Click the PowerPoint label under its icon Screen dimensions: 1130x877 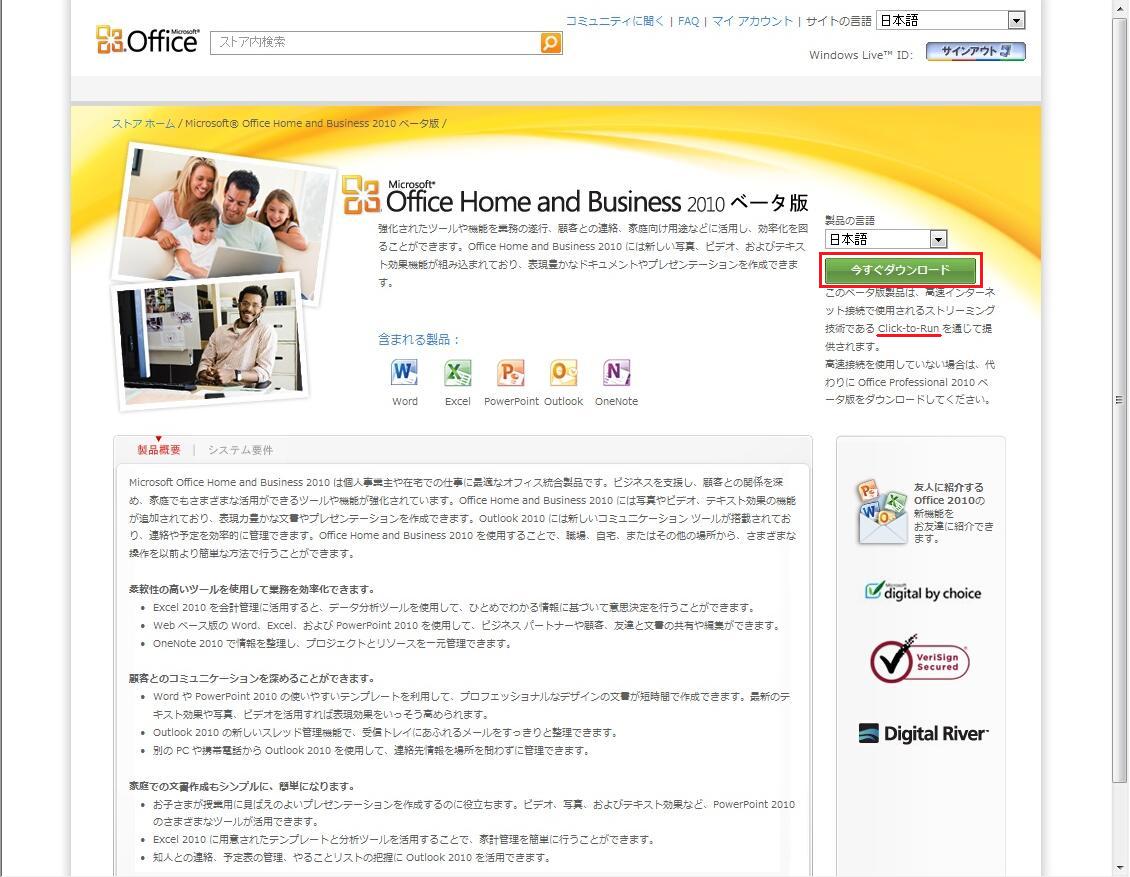[x=511, y=401]
